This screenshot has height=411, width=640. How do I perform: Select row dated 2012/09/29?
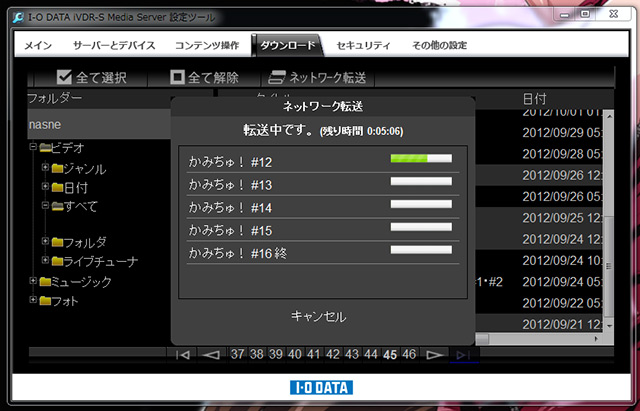pyautogui.click(x=561, y=133)
